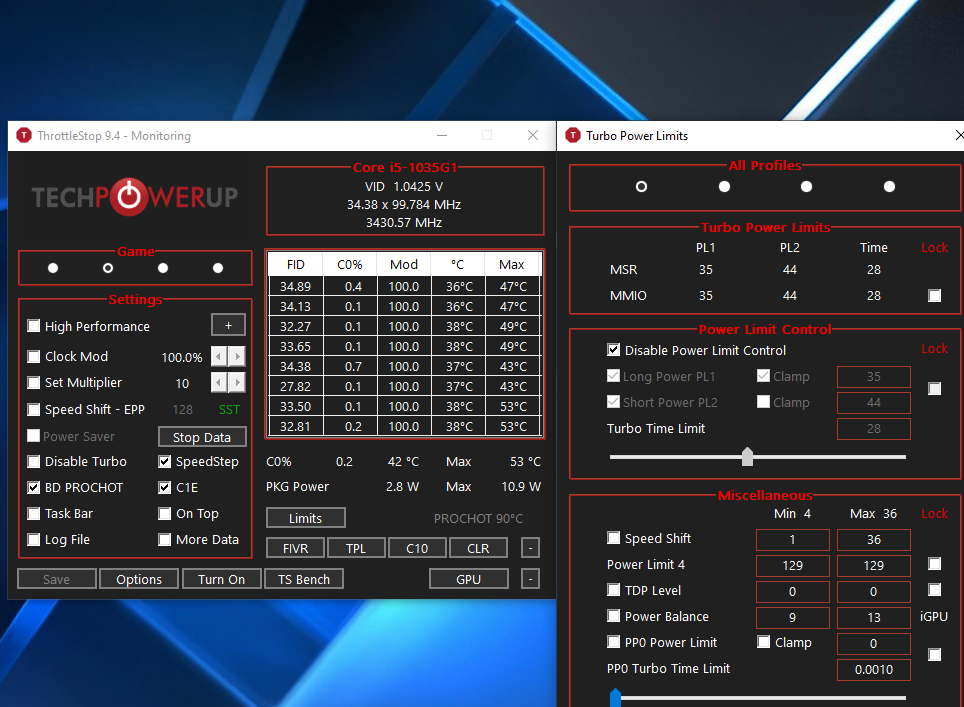
Task: Click the Power Balance iGPU value field
Action: (x=874, y=617)
